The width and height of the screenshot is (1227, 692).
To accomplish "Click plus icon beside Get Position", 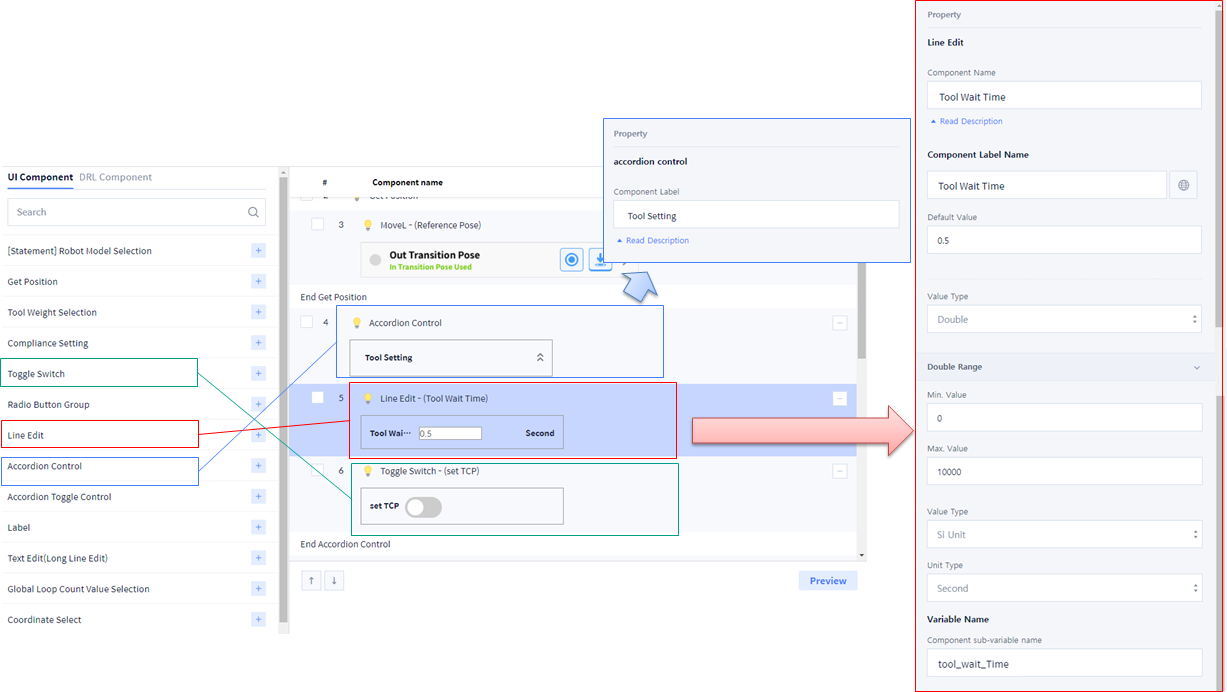I will click(x=258, y=282).
